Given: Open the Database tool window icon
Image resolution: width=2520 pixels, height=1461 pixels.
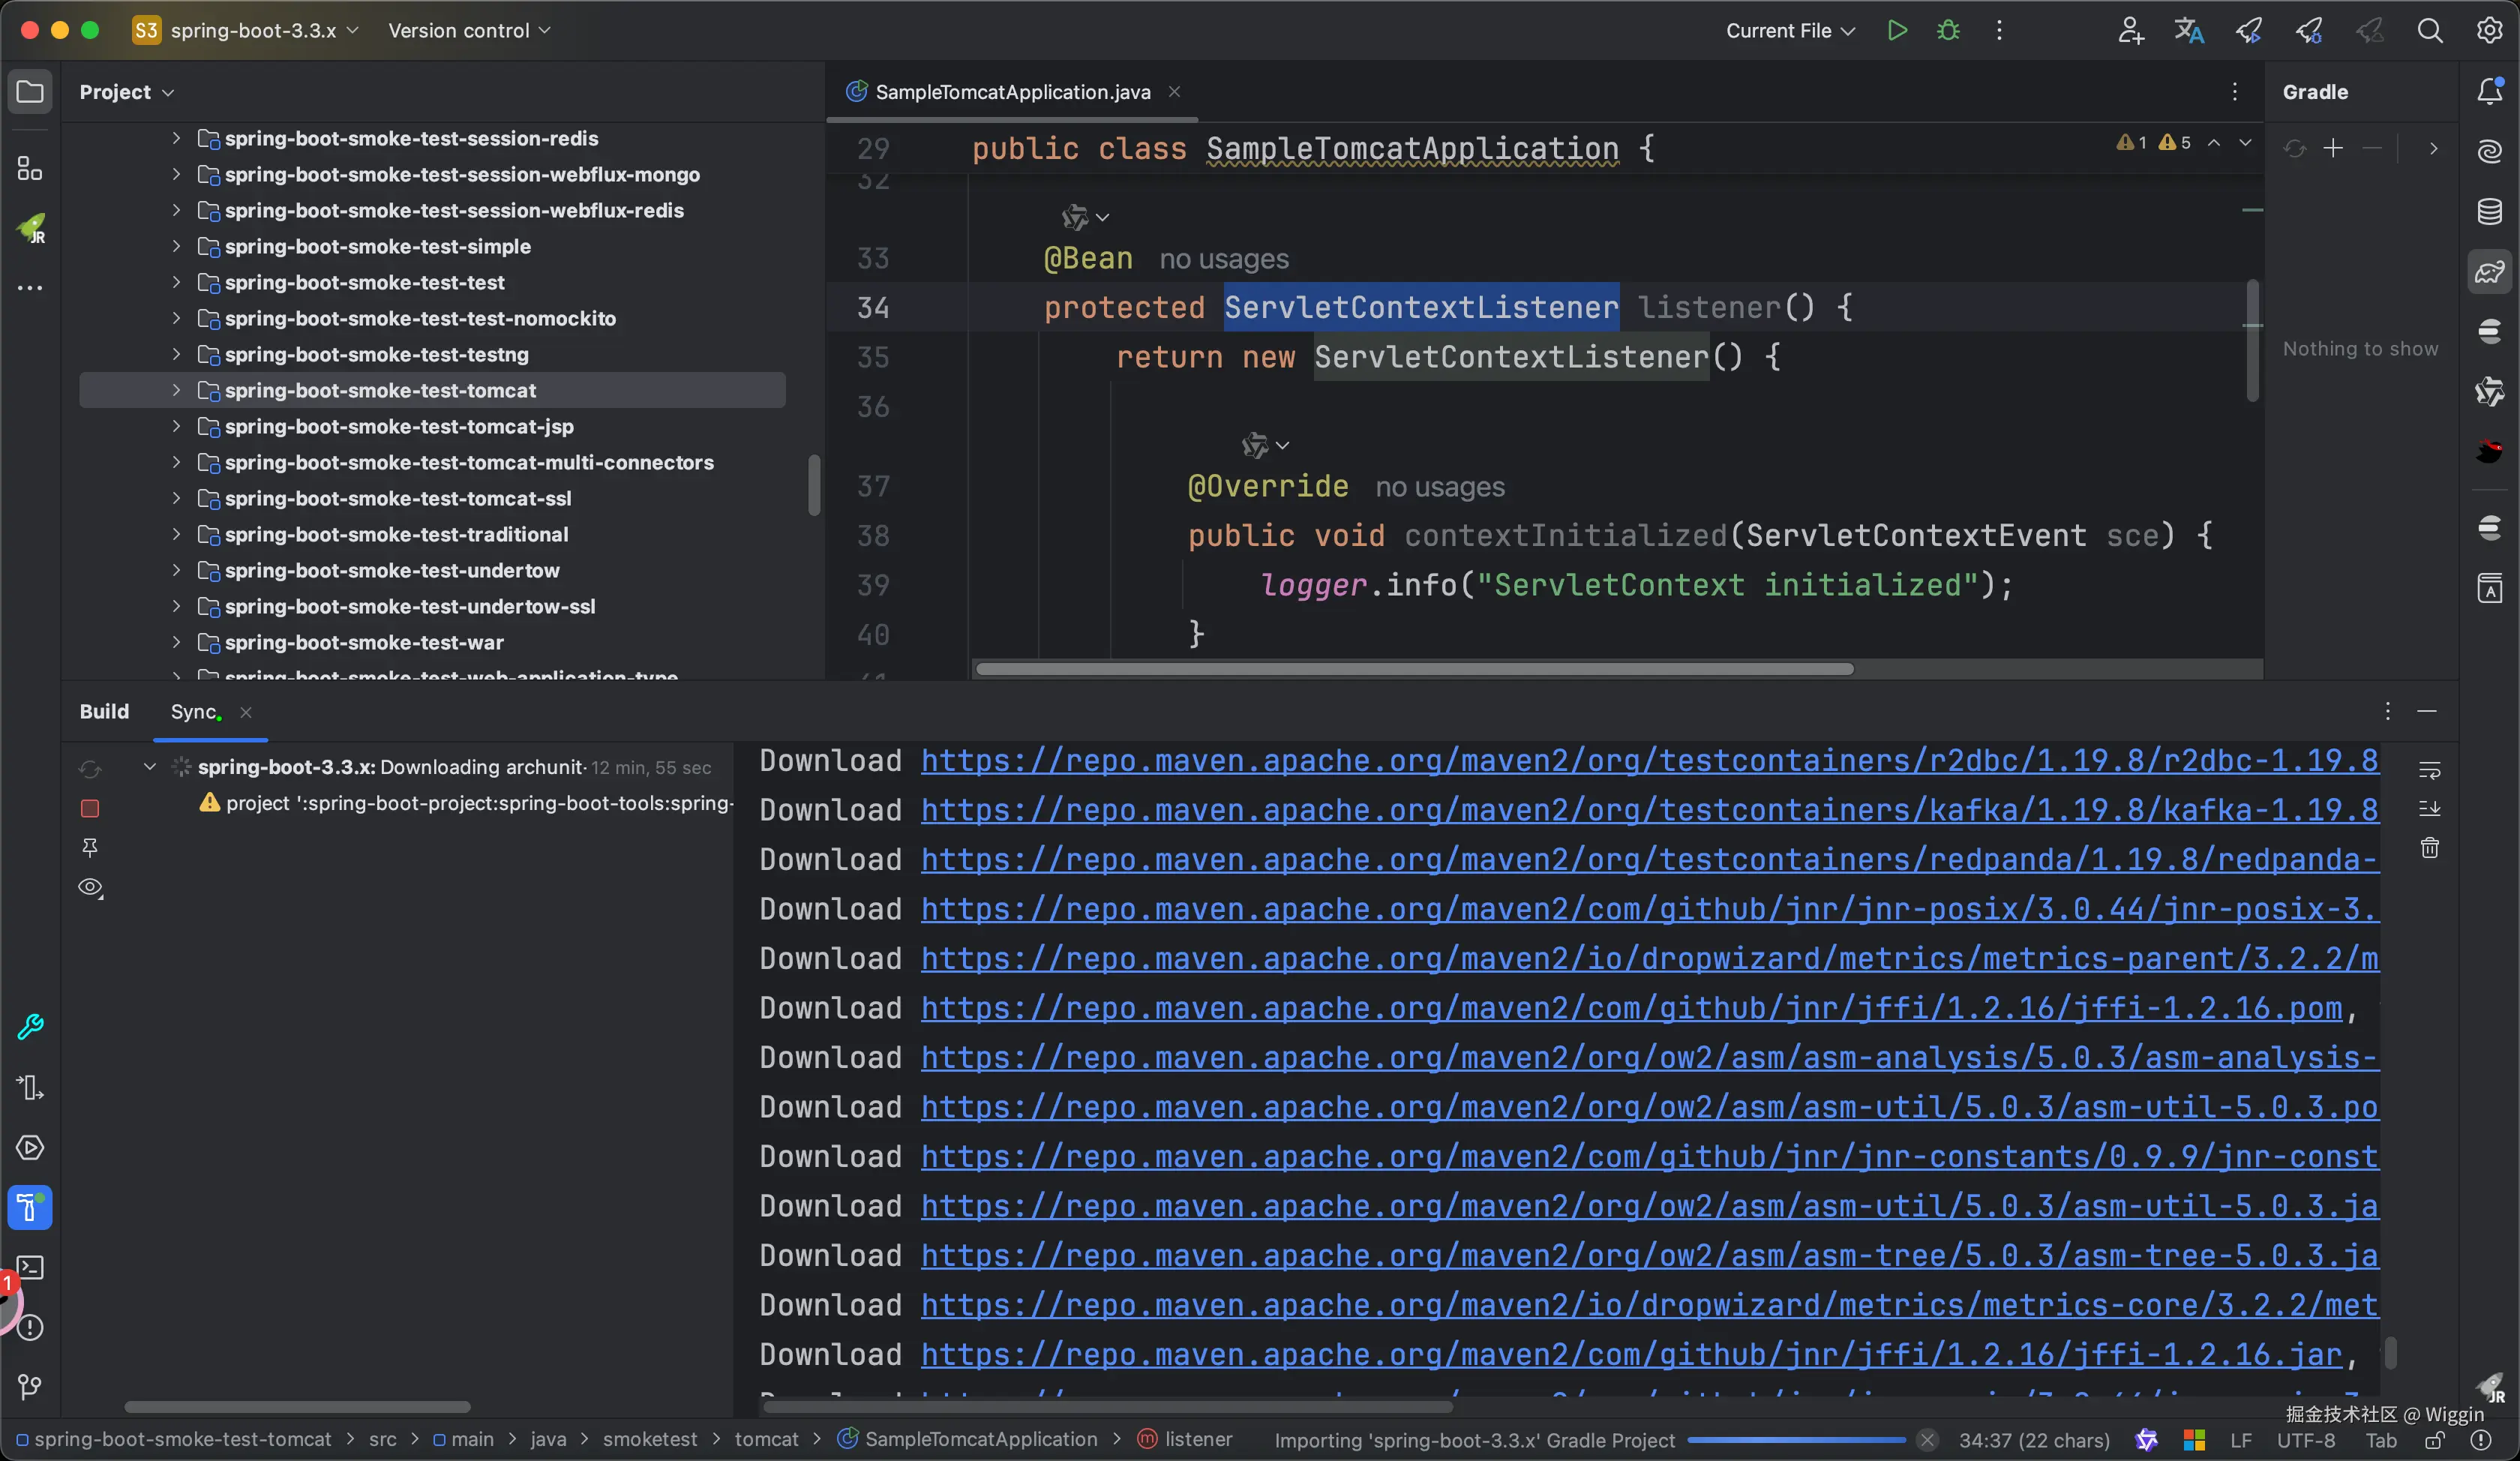Looking at the screenshot, I should (2489, 211).
